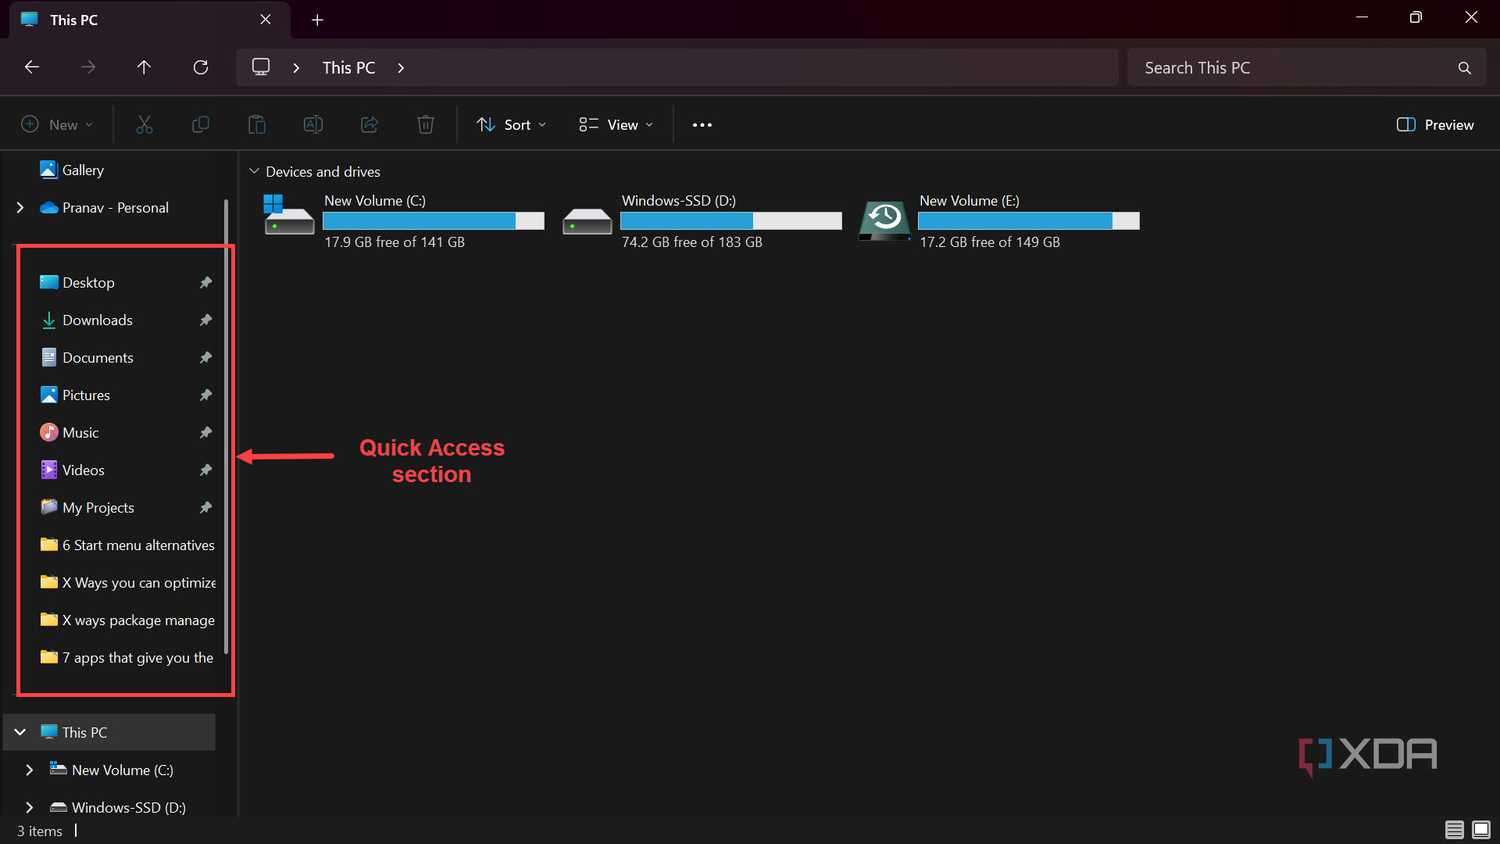The image size is (1500, 844).
Task: Click the monitor icon in address bar
Action: pos(261,67)
